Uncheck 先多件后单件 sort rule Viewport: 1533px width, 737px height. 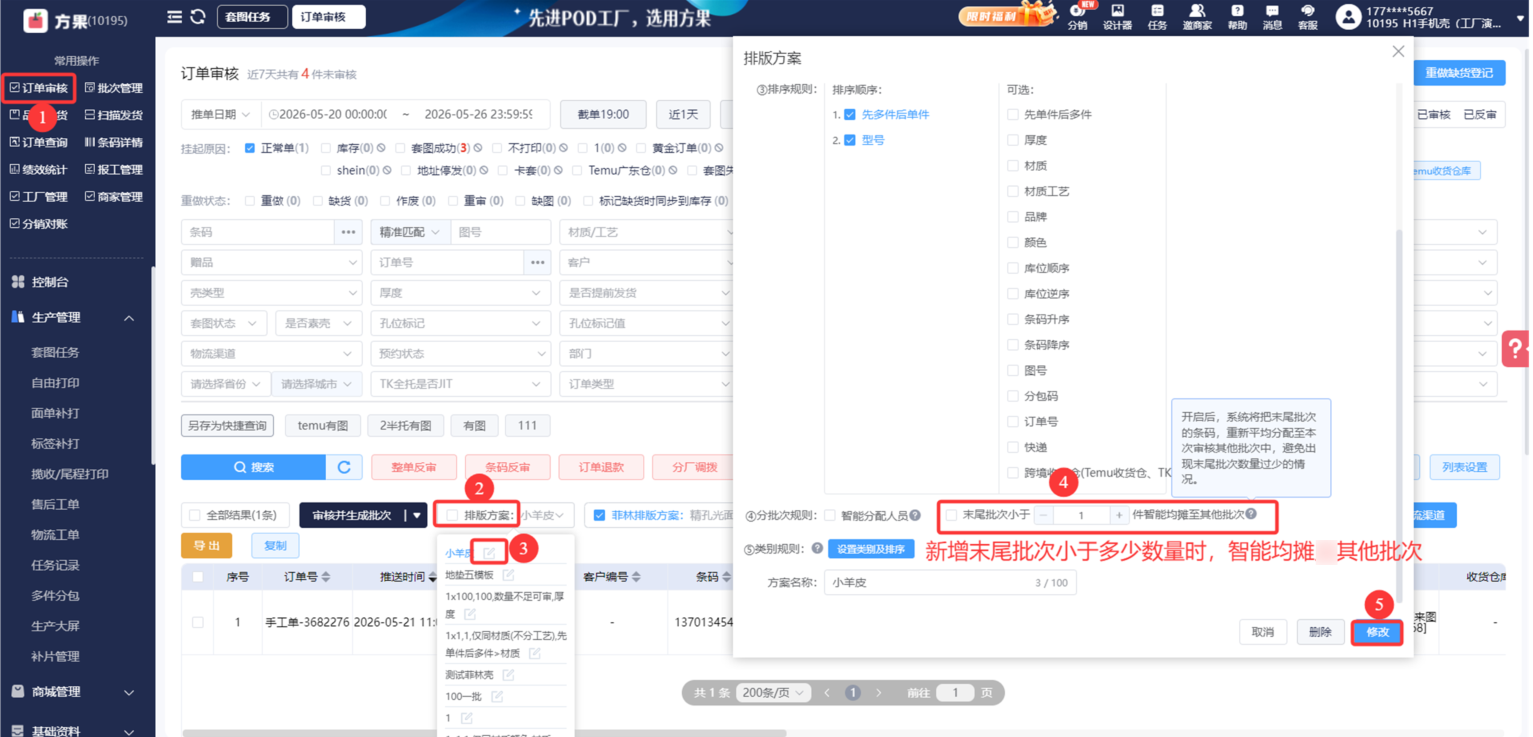[850, 115]
